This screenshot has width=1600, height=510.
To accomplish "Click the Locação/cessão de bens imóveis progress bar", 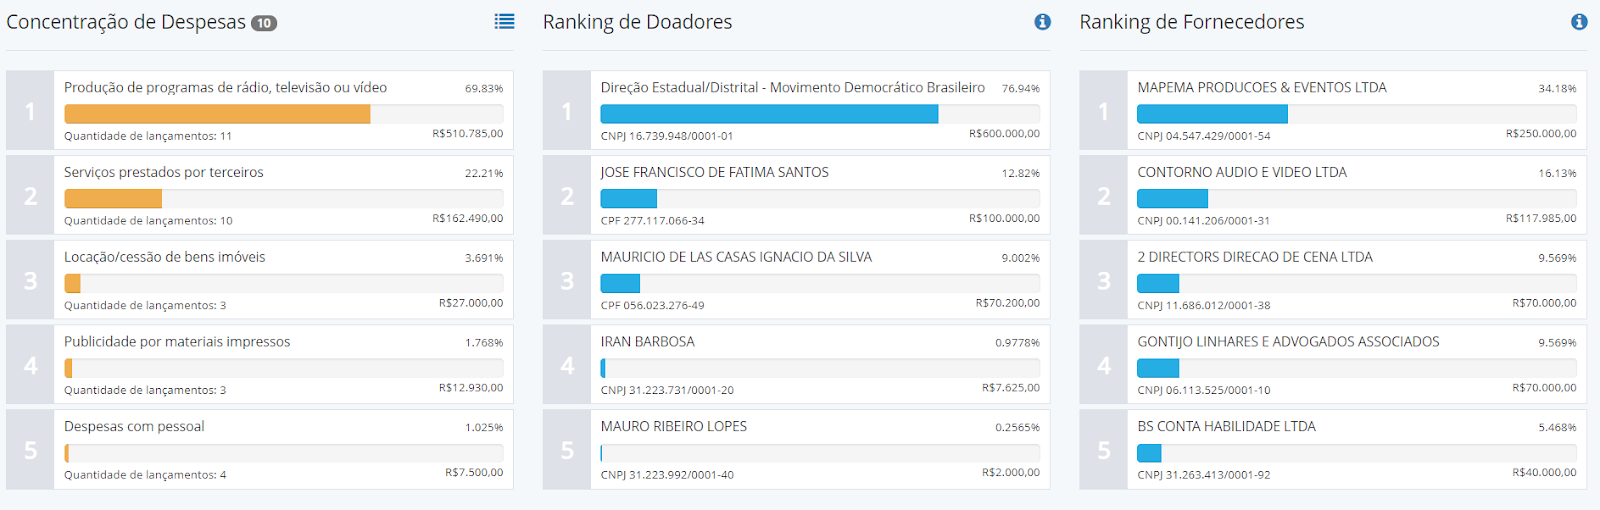I will coord(284,283).
